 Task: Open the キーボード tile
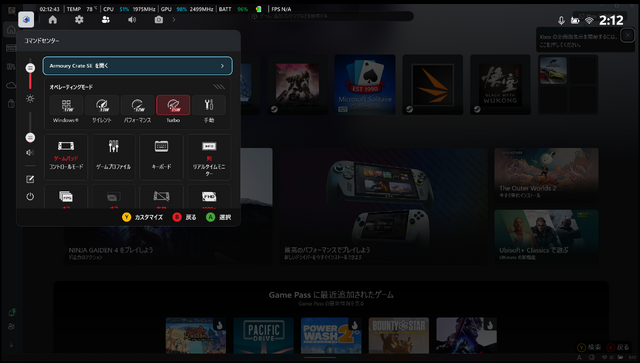(161, 157)
